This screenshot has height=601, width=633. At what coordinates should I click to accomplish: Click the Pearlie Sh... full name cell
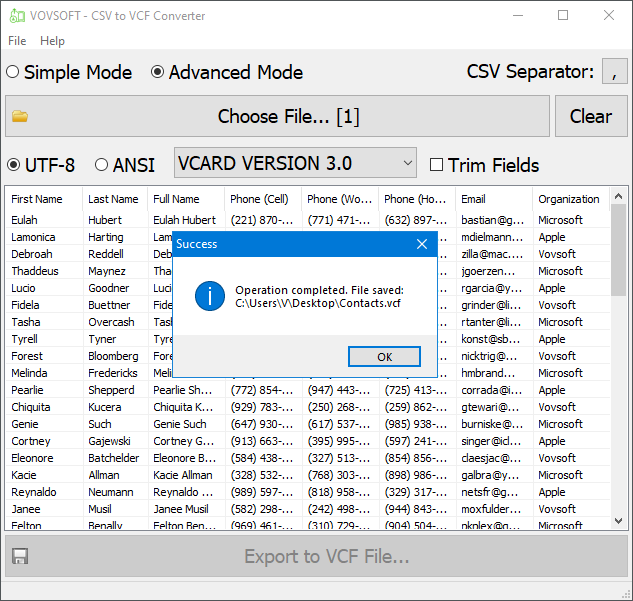(182, 390)
